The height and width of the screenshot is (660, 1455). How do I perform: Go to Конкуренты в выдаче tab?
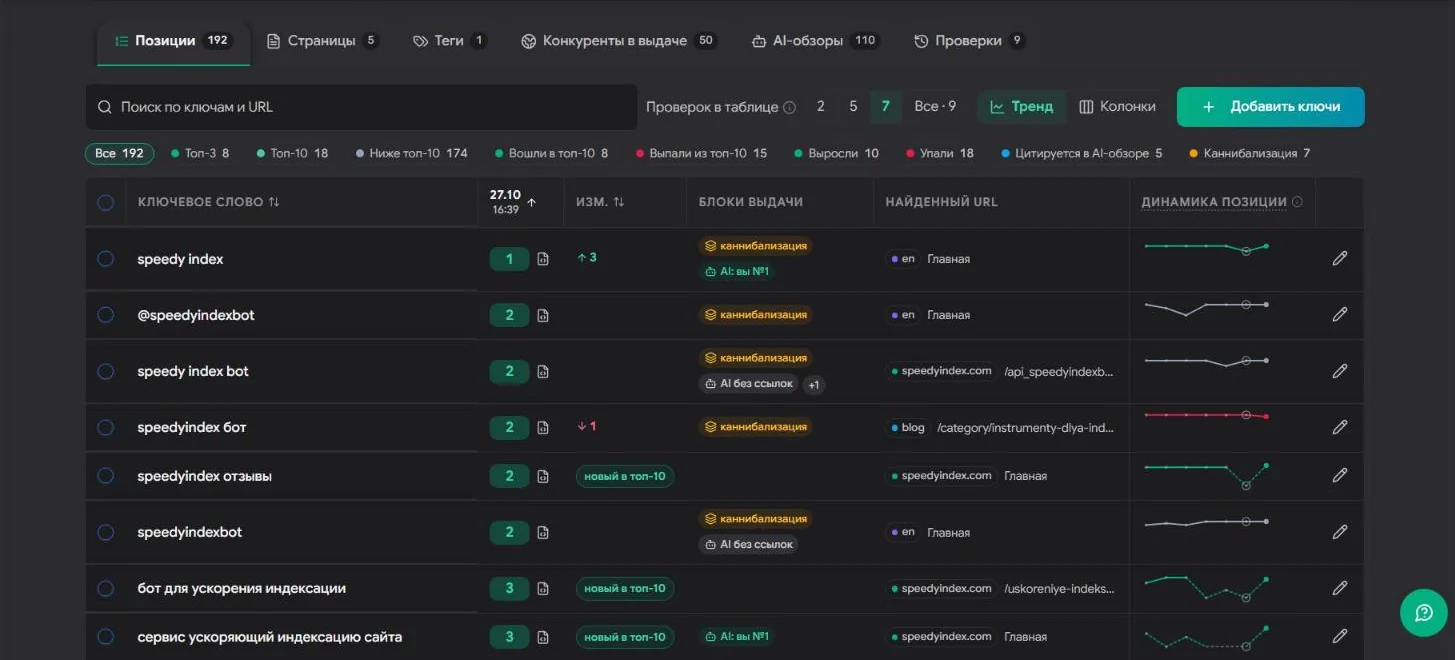tap(619, 41)
